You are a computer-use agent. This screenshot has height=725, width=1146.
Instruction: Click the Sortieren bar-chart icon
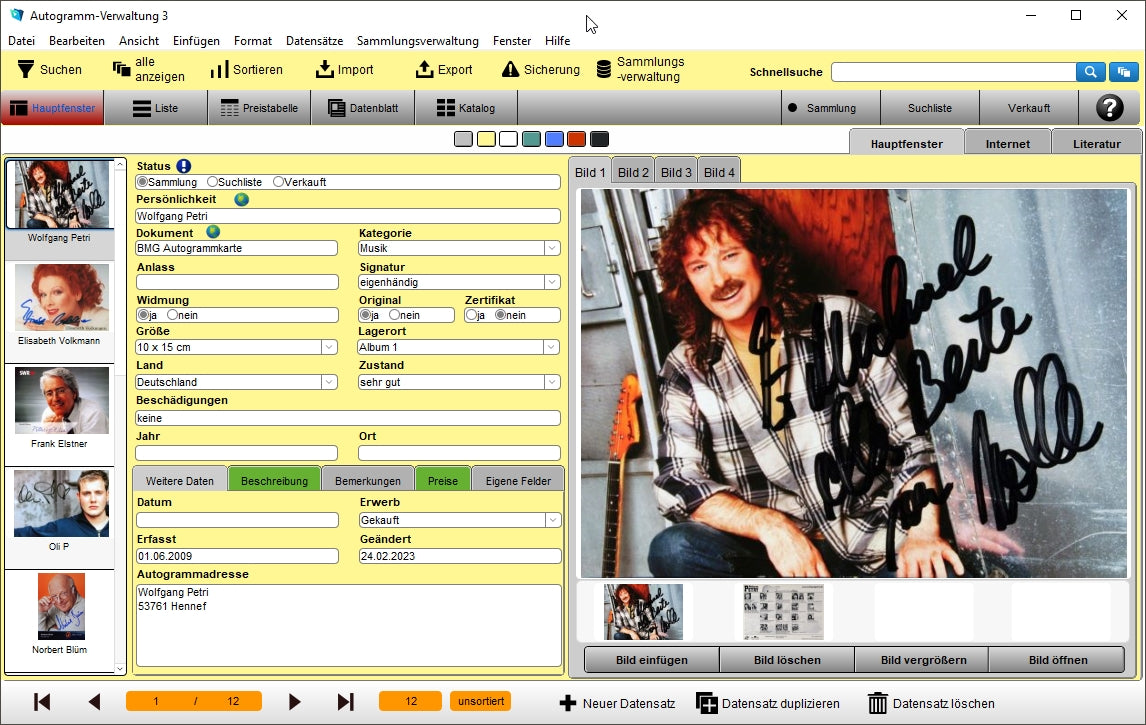pyautogui.click(x=219, y=69)
